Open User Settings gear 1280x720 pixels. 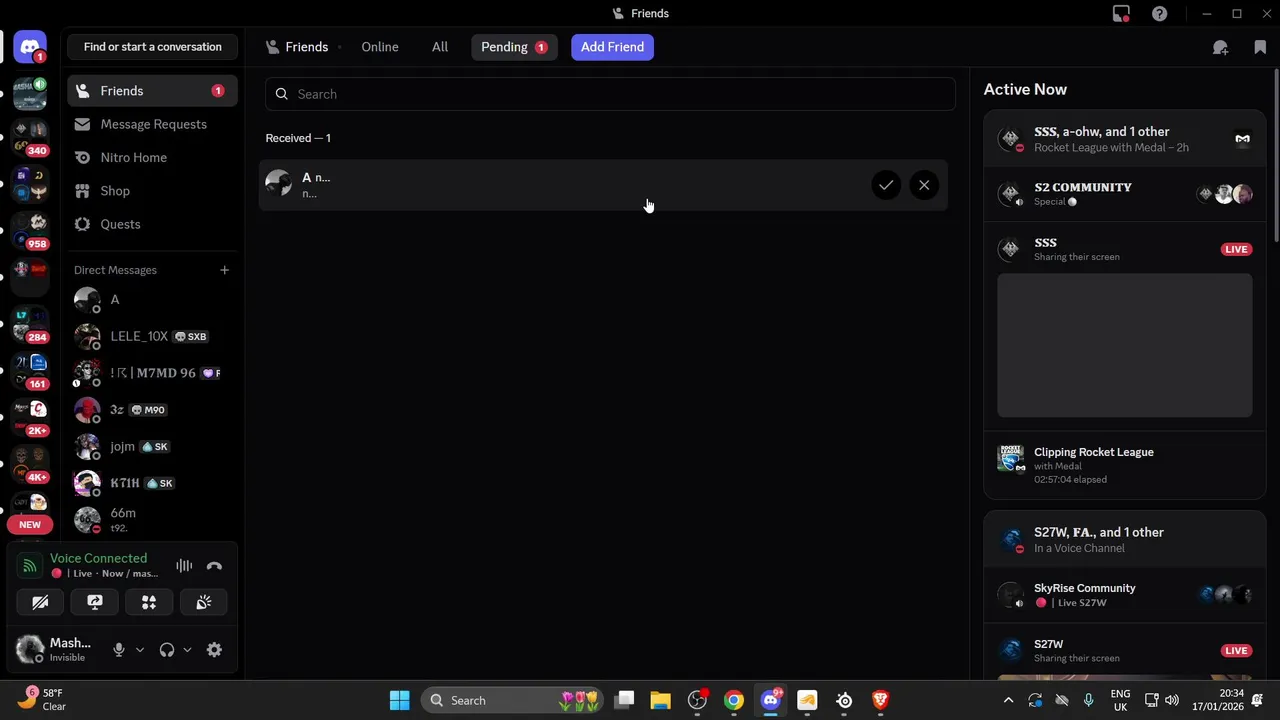tap(214, 650)
